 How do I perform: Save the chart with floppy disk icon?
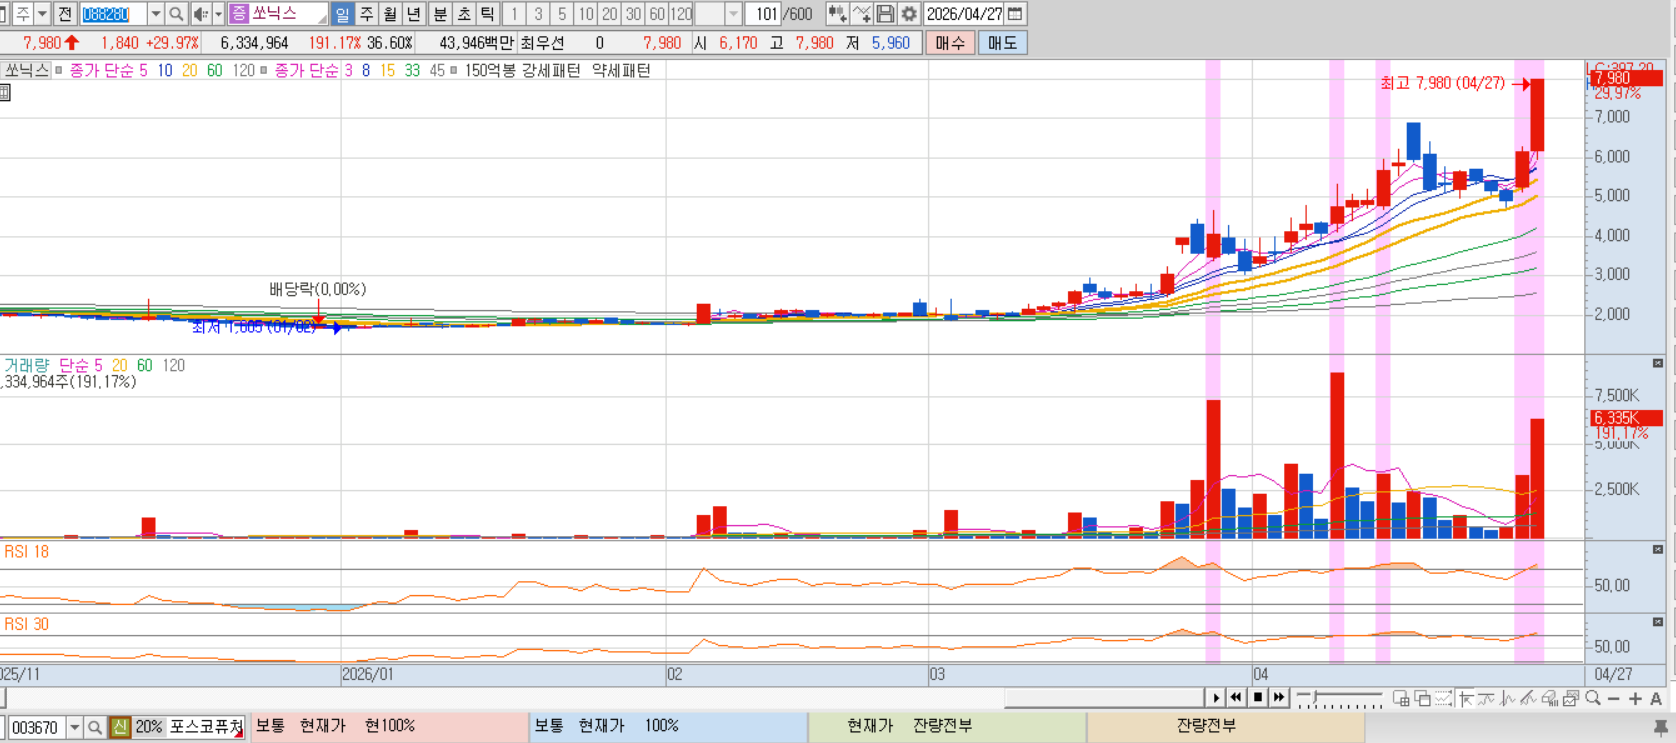pyautogui.click(x=885, y=14)
